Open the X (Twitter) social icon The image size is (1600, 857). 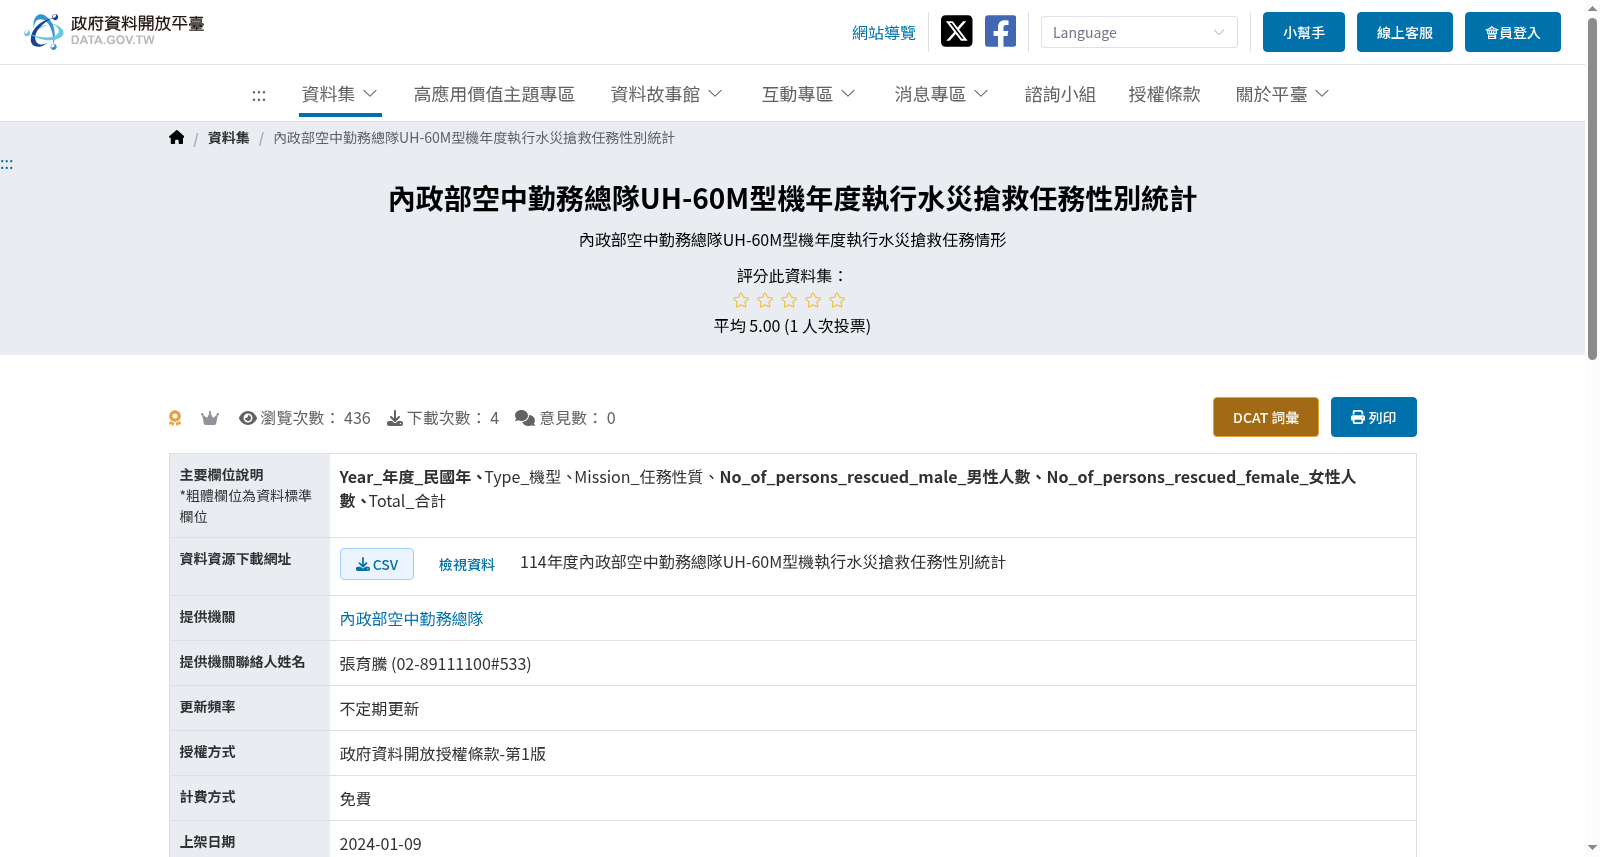956,31
